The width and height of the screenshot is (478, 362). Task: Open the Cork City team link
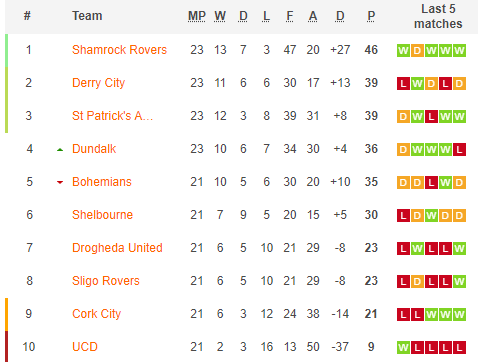coord(97,314)
